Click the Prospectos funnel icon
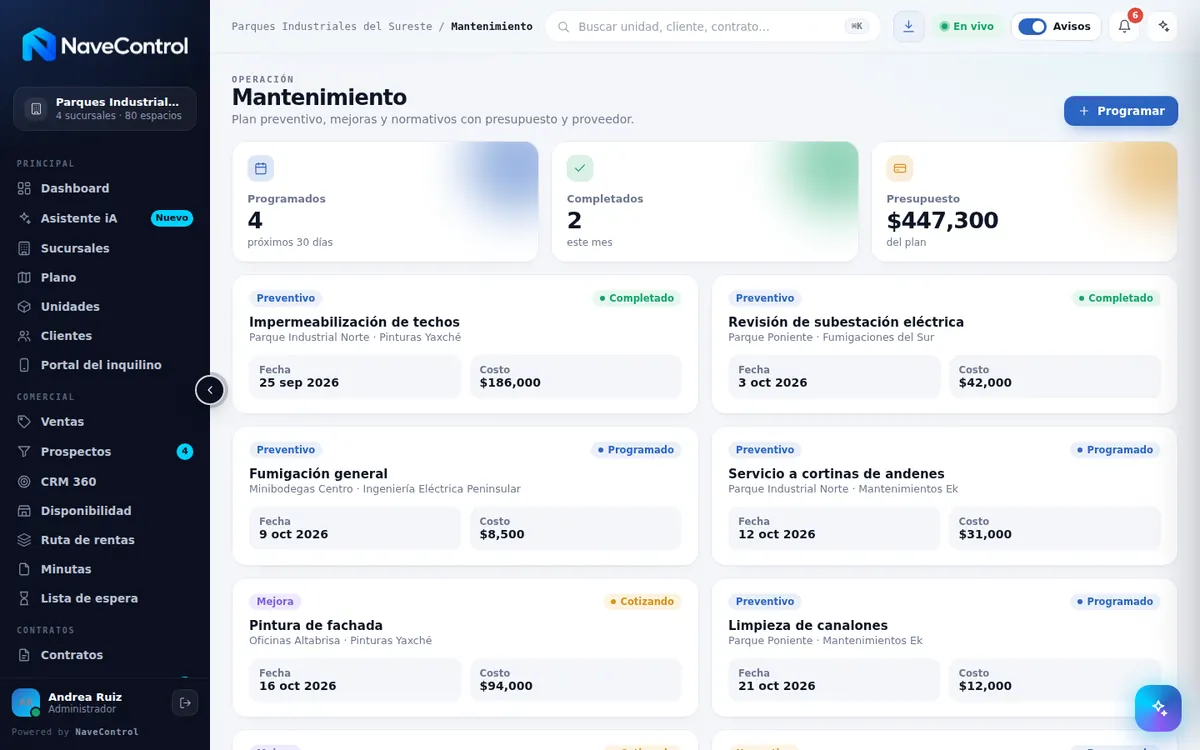 click(x=25, y=452)
